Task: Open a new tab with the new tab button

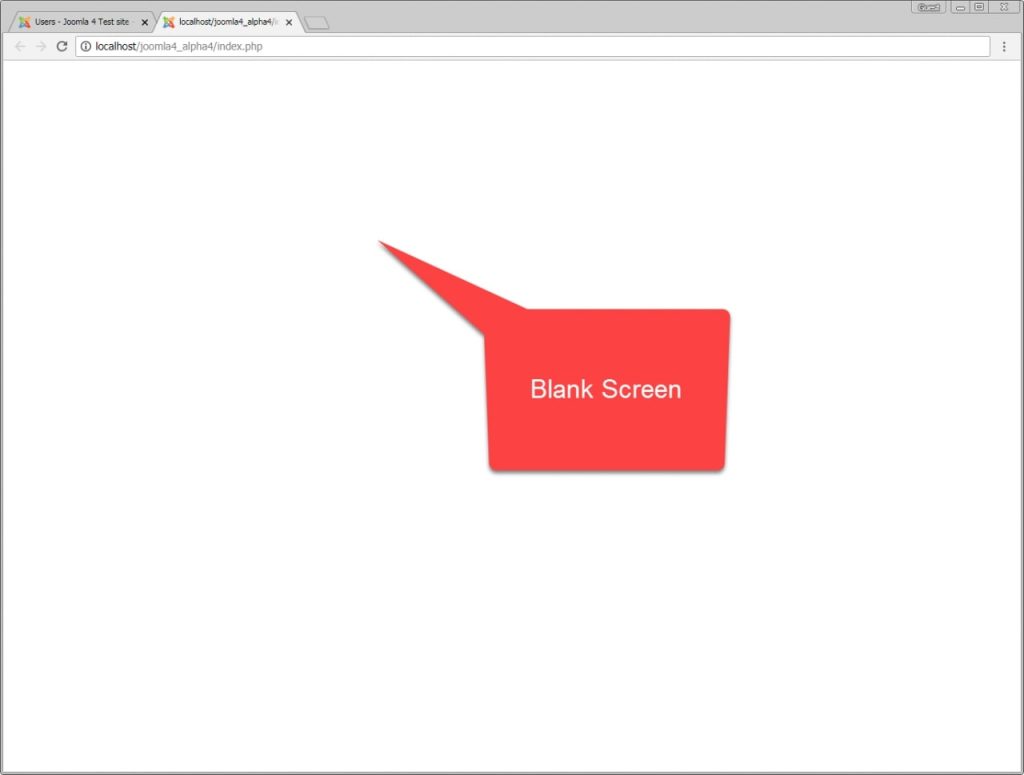Action: (x=317, y=24)
